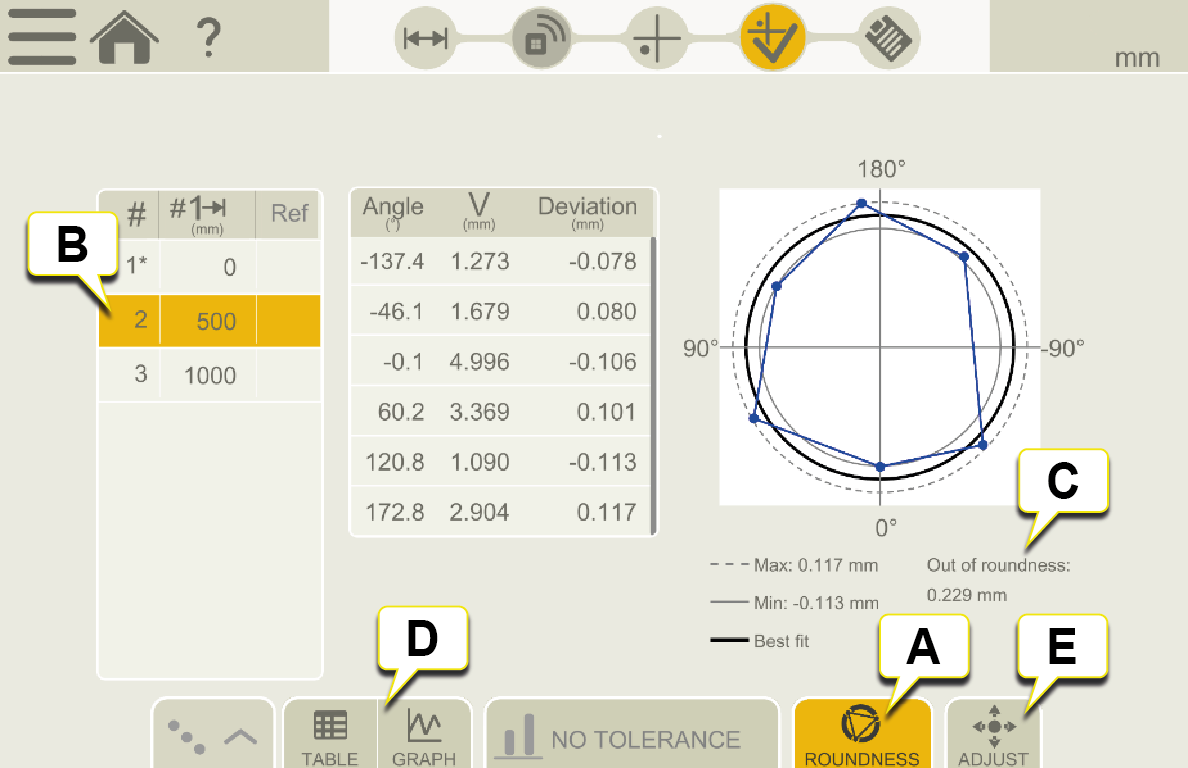Switch to Table view
Screen dimensions: 1188x768
click(x=330, y=735)
